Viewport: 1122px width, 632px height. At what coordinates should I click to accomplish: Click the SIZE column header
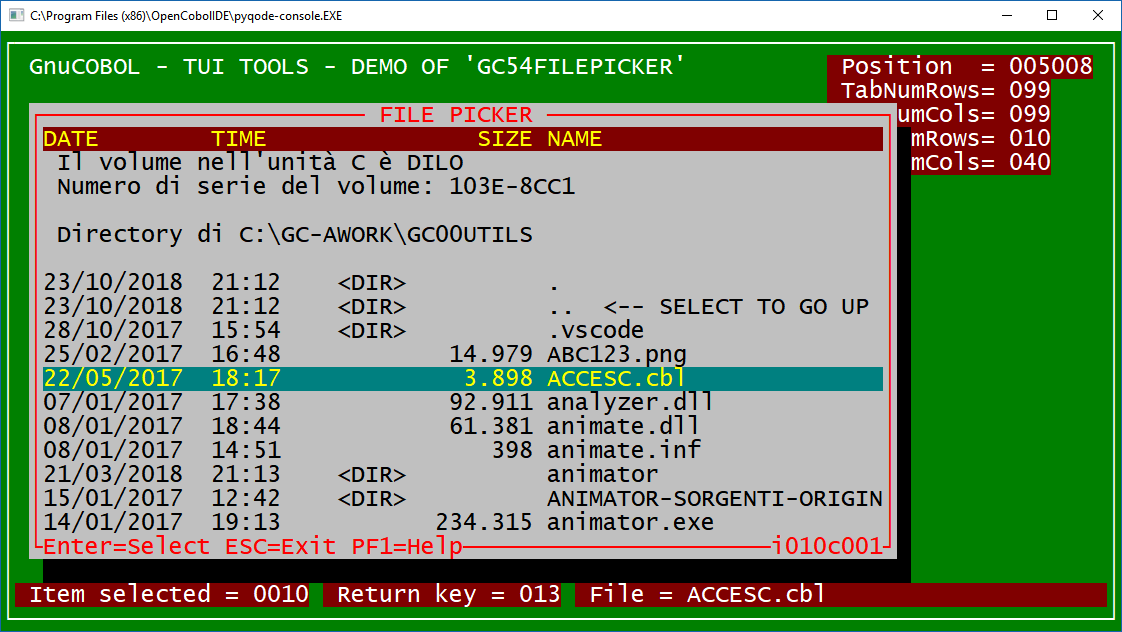coord(505,138)
